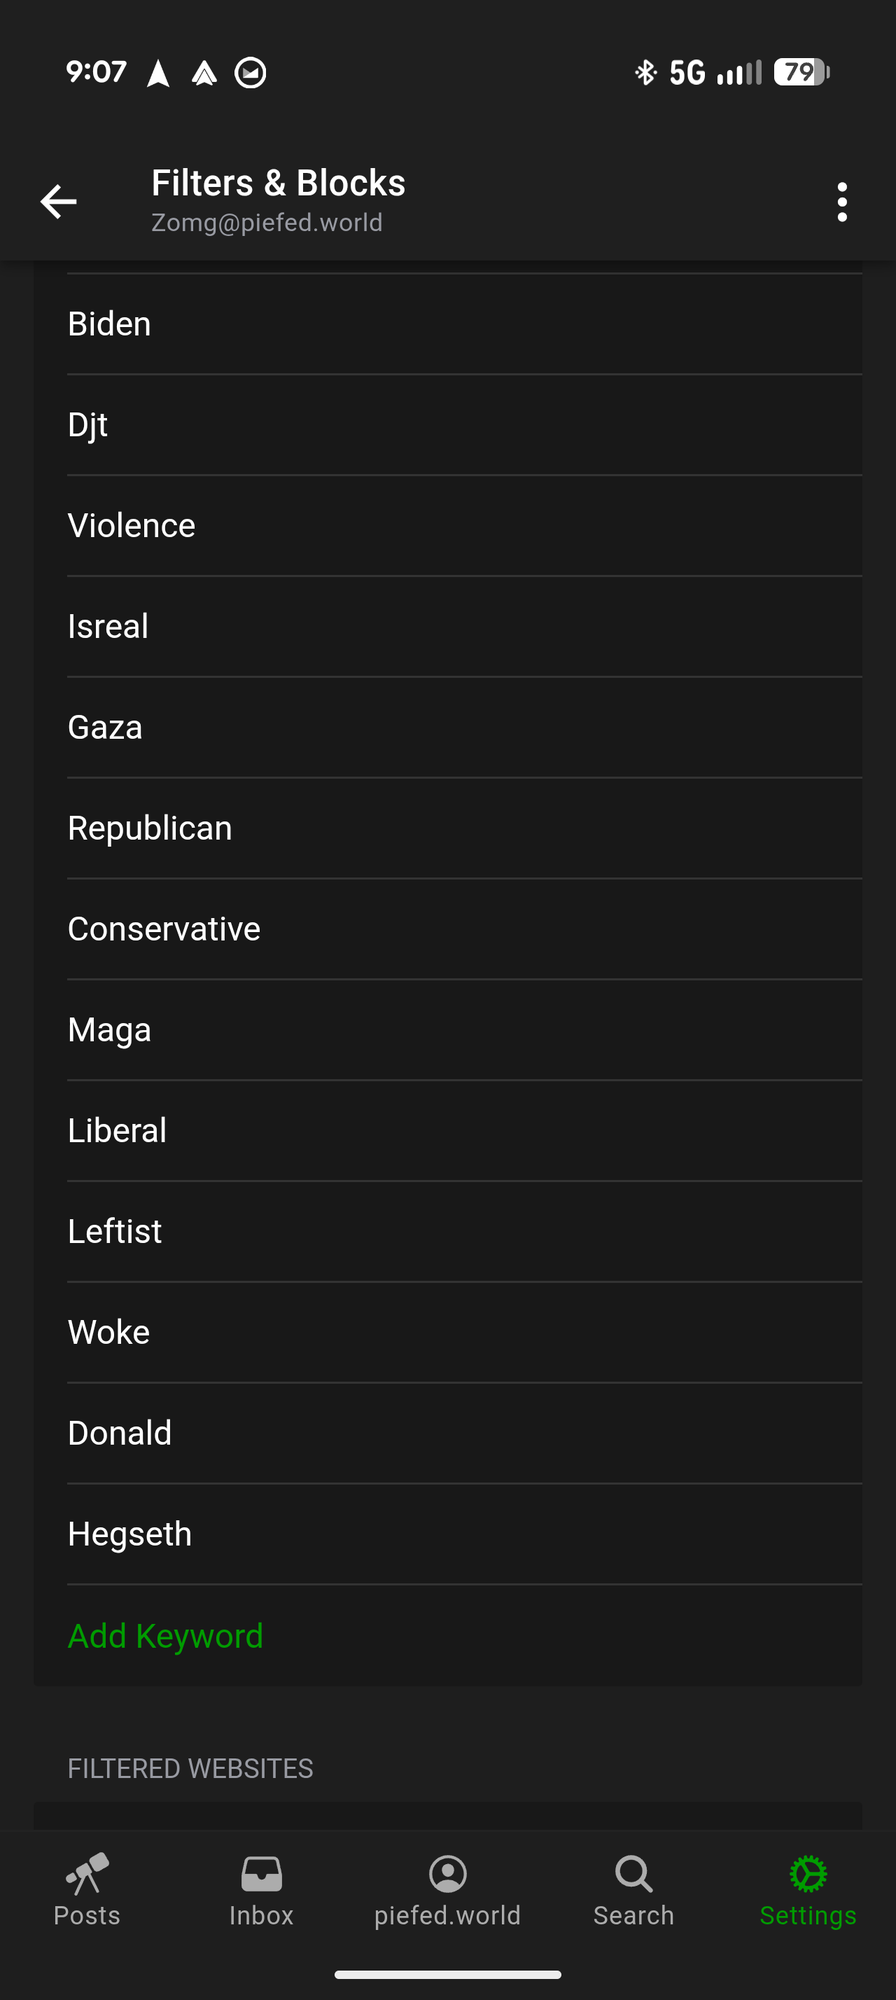The width and height of the screenshot is (896, 2000).
Task: Tap the Bluetooth status icon
Action: click(645, 72)
